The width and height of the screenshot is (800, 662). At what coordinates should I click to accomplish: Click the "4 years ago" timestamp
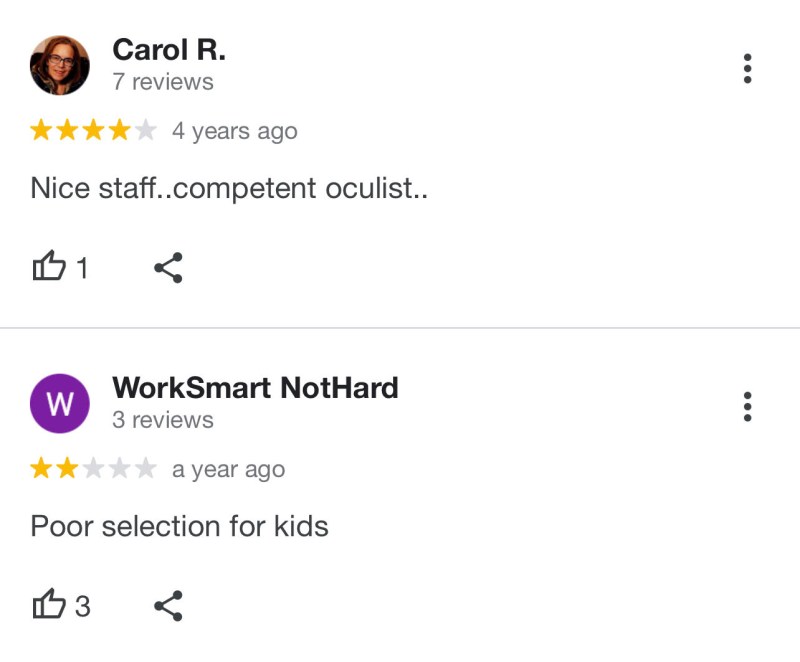234,131
